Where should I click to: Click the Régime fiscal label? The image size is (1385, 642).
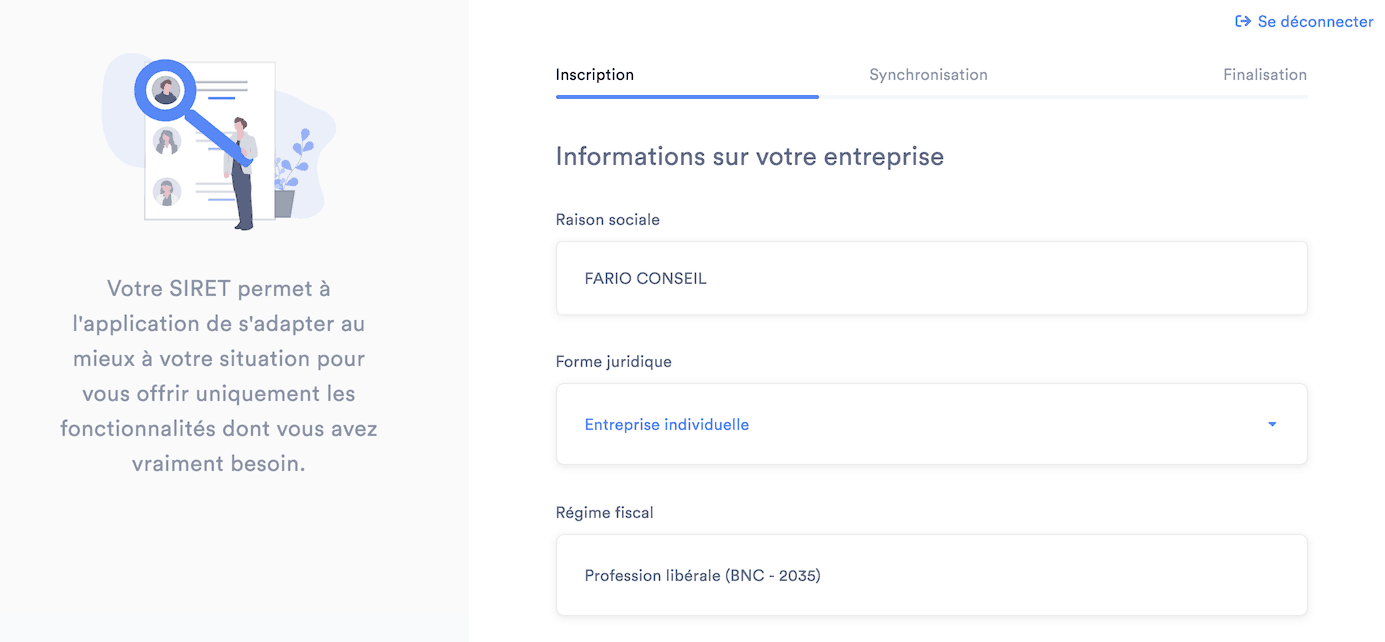605,512
